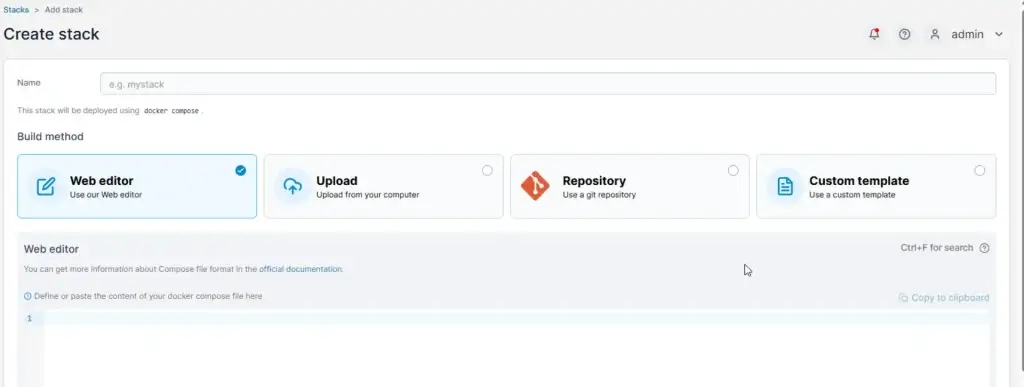The image size is (1024, 387).
Task: Click the Custom template document icon
Action: point(785,187)
